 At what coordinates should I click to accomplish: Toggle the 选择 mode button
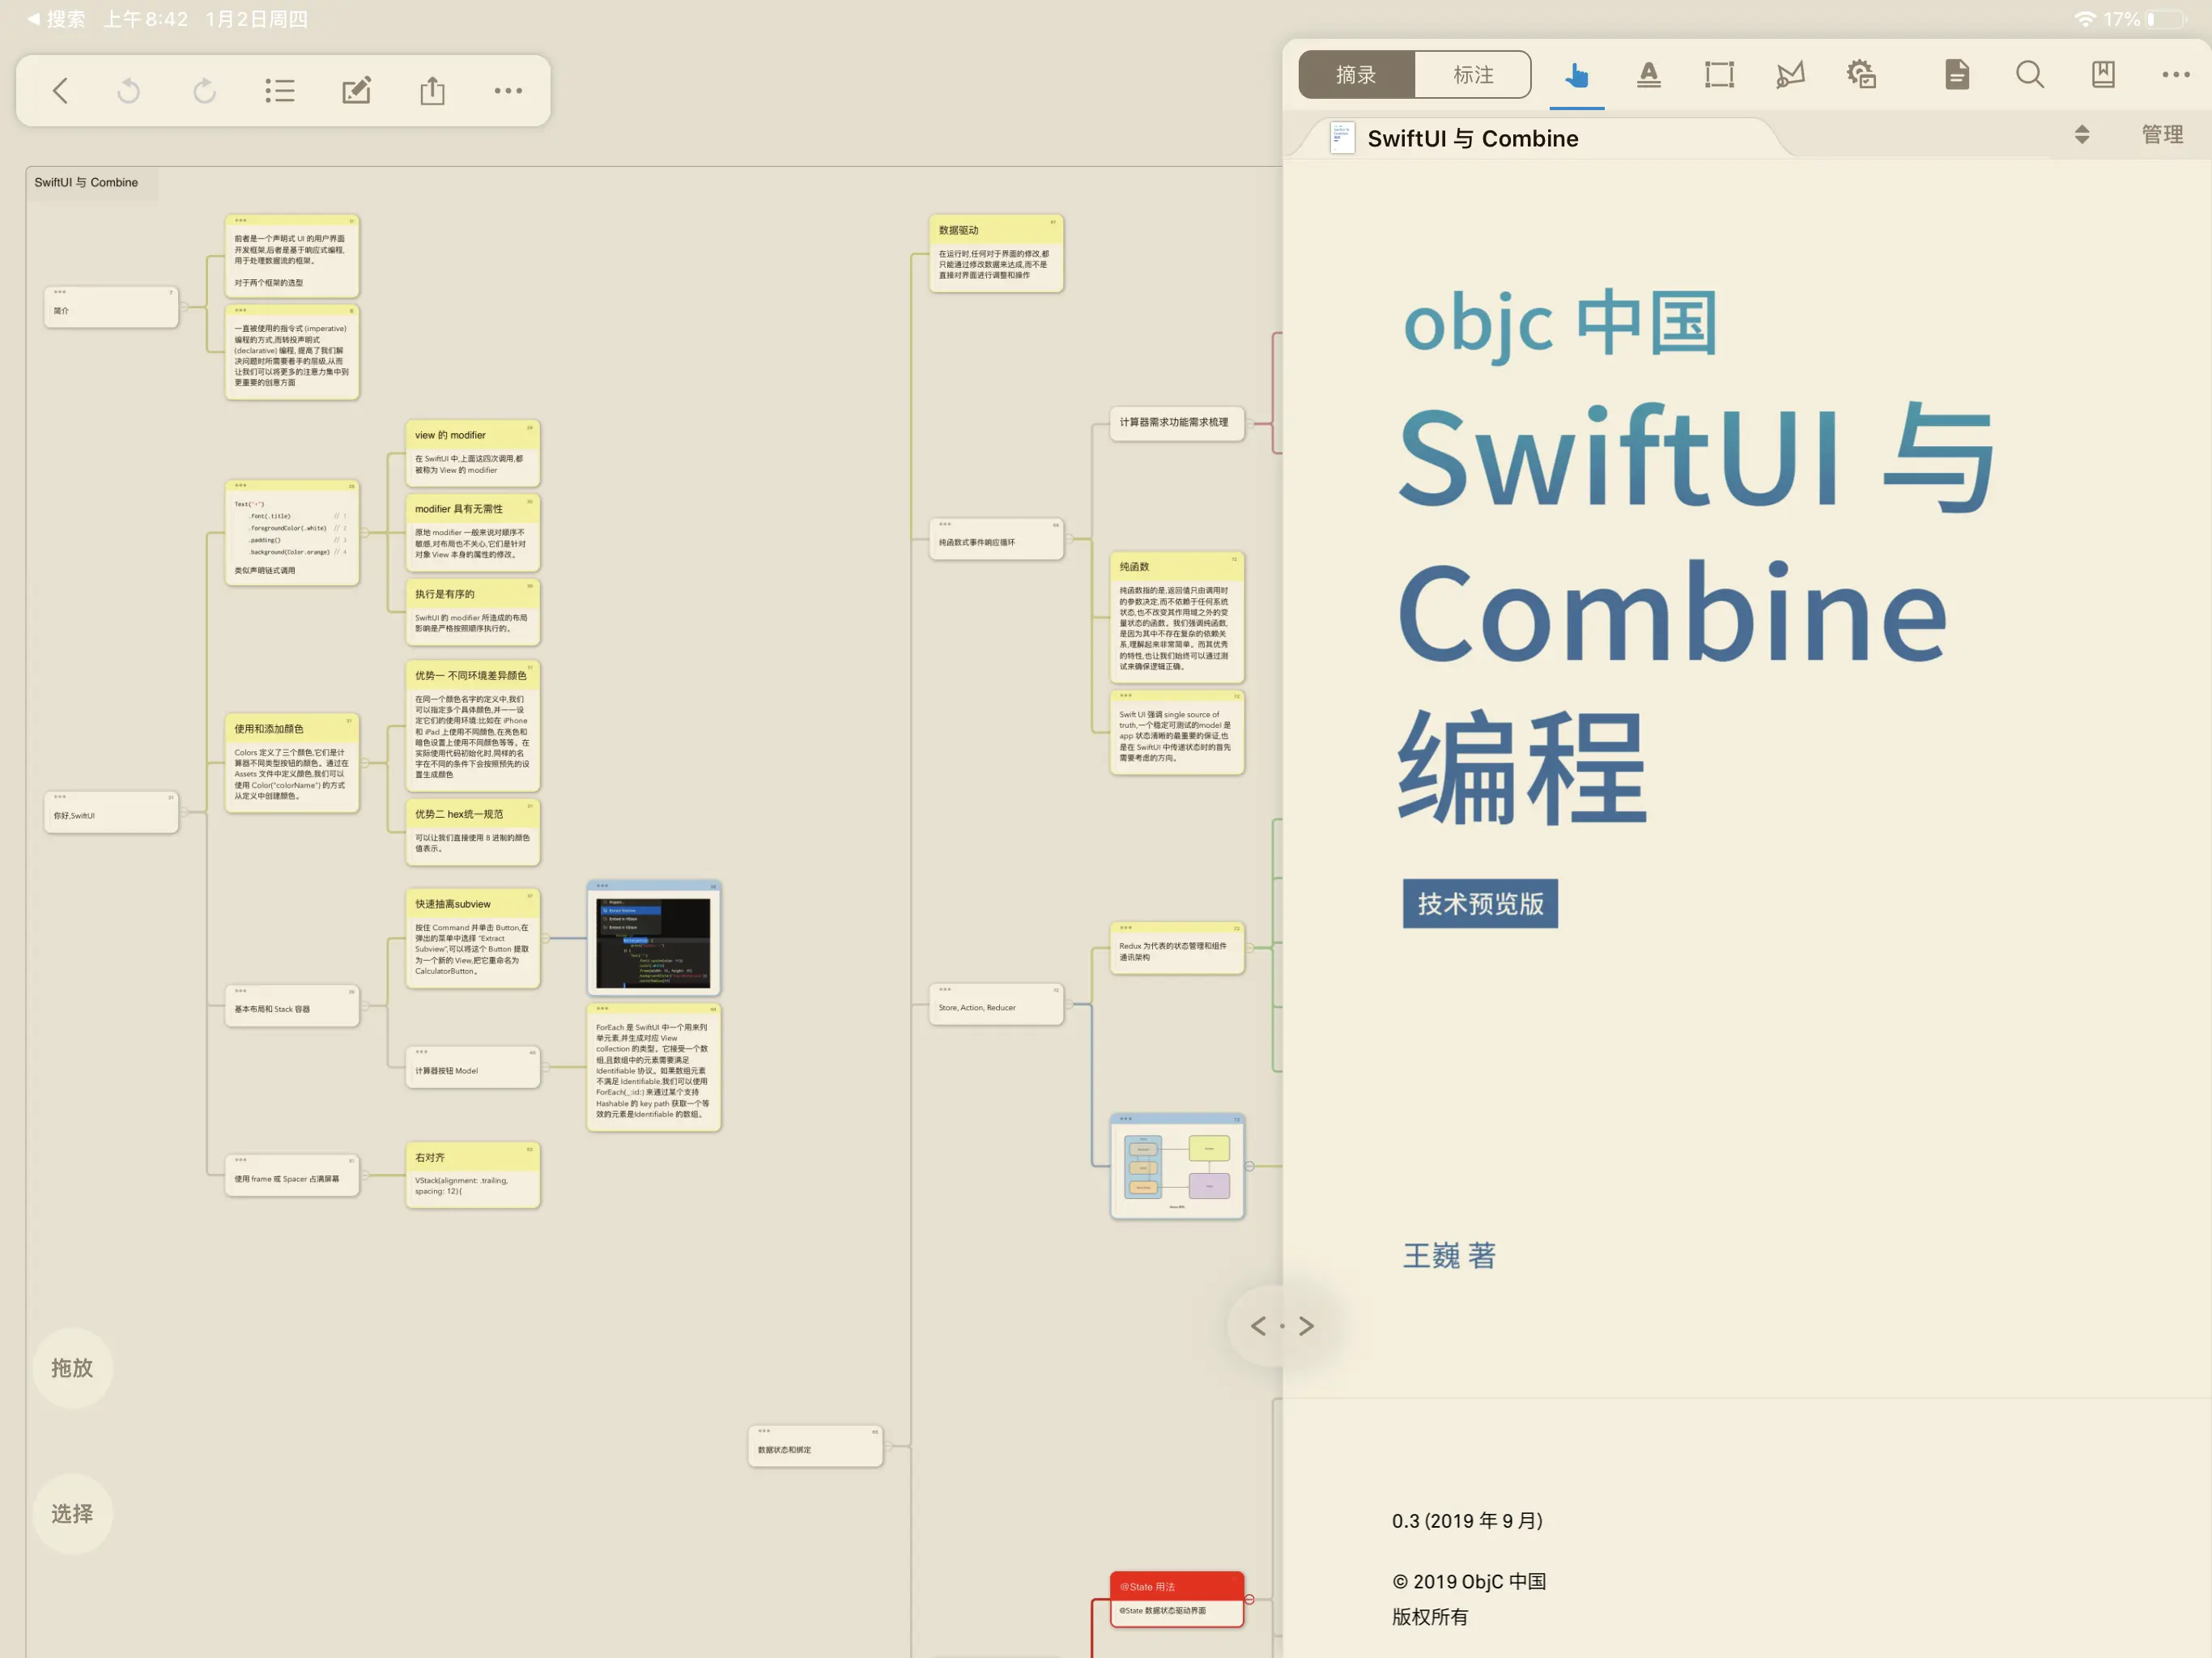[72, 1514]
